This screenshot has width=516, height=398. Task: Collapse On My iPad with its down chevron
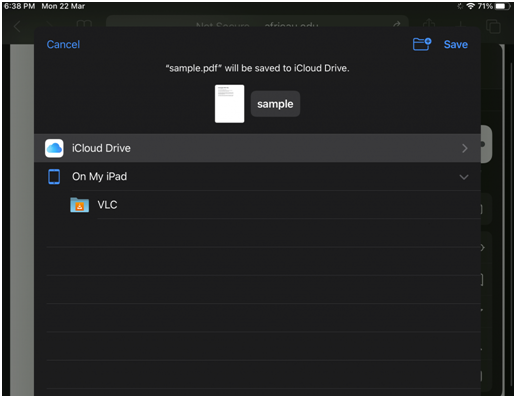pyautogui.click(x=464, y=177)
